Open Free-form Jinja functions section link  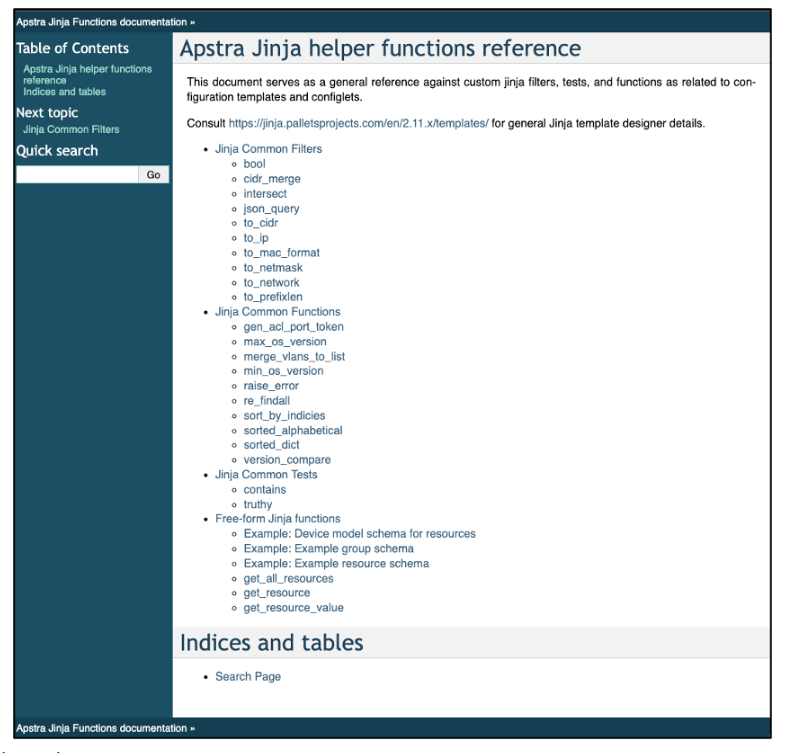[x=278, y=519]
